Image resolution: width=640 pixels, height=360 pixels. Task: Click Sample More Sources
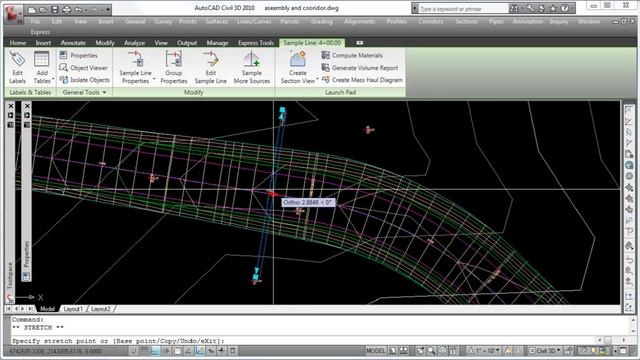point(252,67)
